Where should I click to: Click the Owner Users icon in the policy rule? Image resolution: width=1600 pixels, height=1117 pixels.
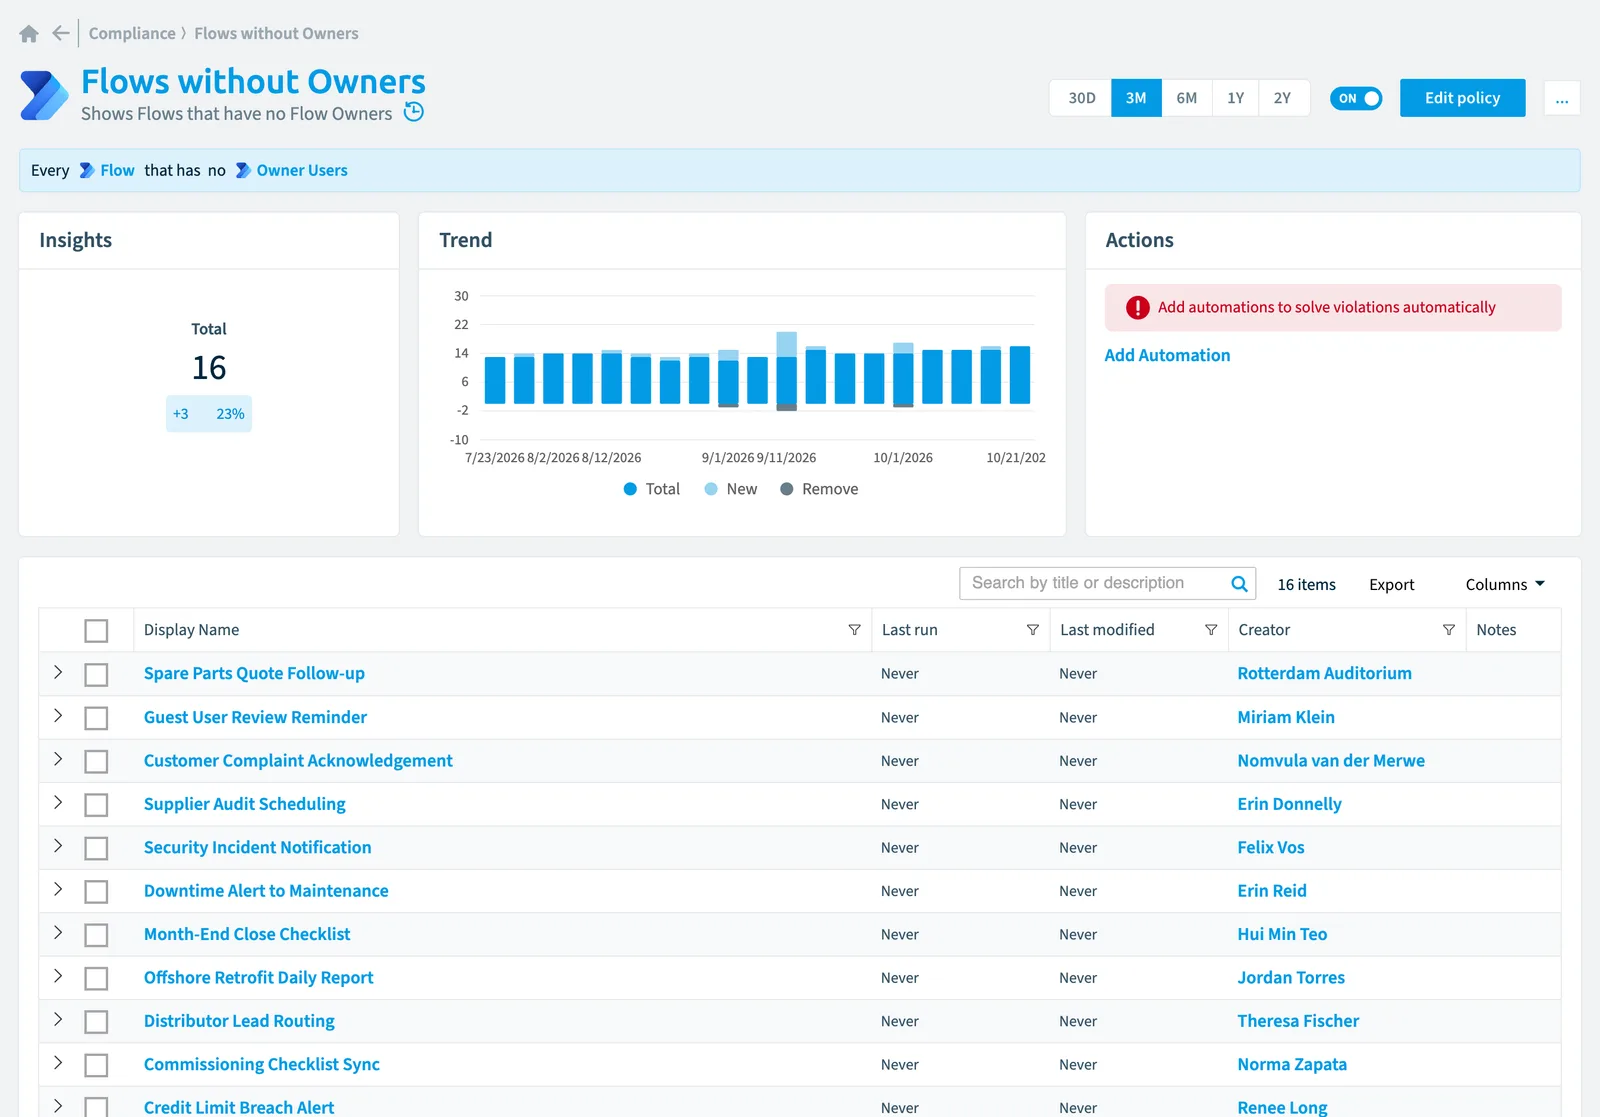(x=243, y=171)
